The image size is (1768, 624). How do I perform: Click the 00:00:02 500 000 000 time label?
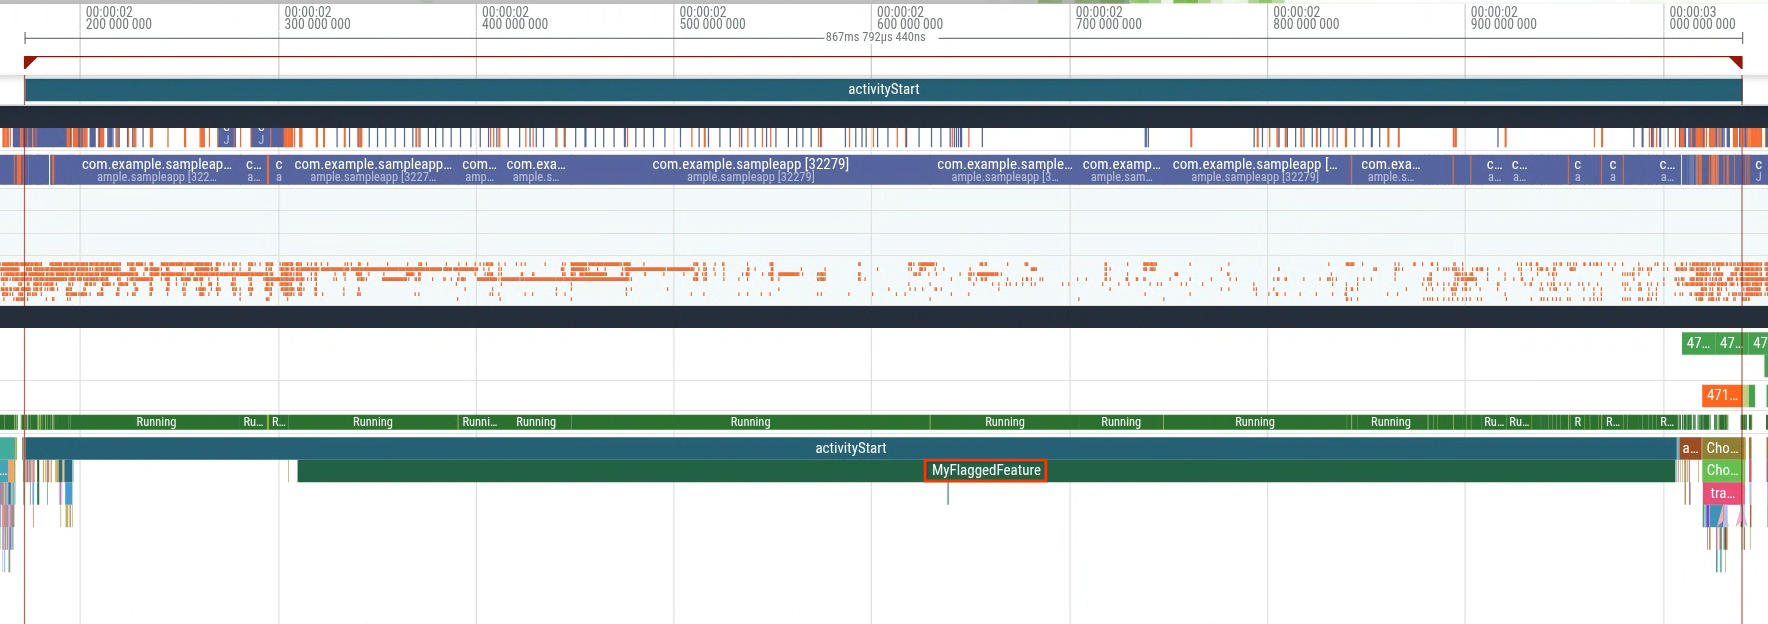tap(712, 18)
